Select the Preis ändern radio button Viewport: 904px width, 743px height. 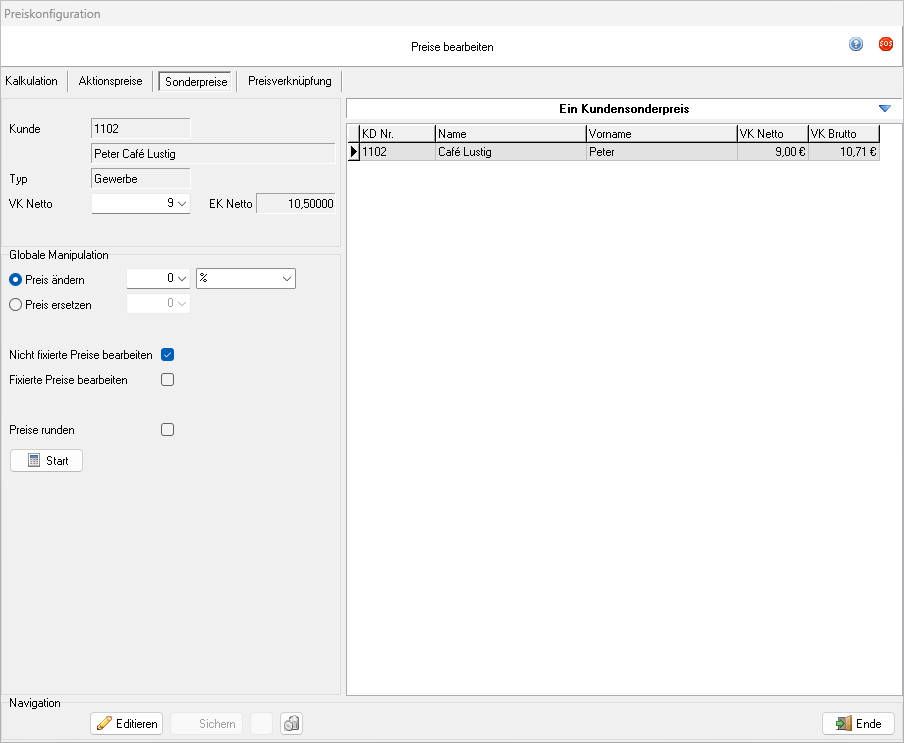coord(15,280)
